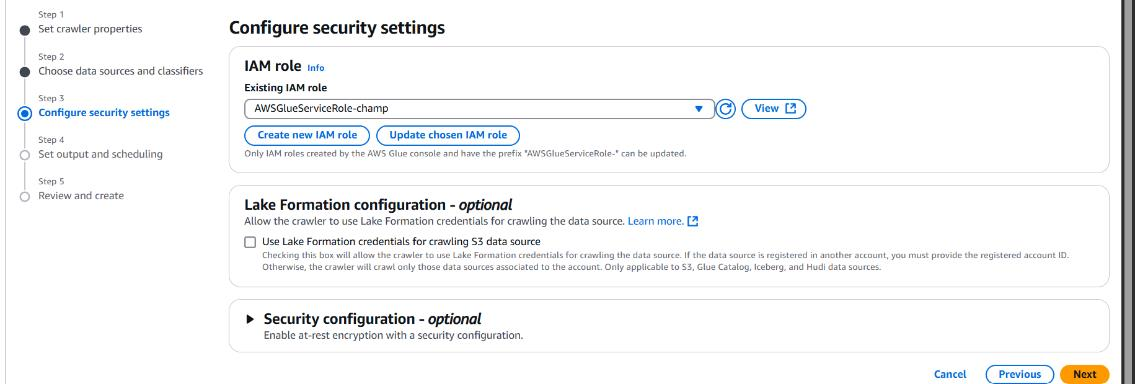Click the IAM role dropdown arrow
Screen dimensions: 1135x384
[699, 109]
